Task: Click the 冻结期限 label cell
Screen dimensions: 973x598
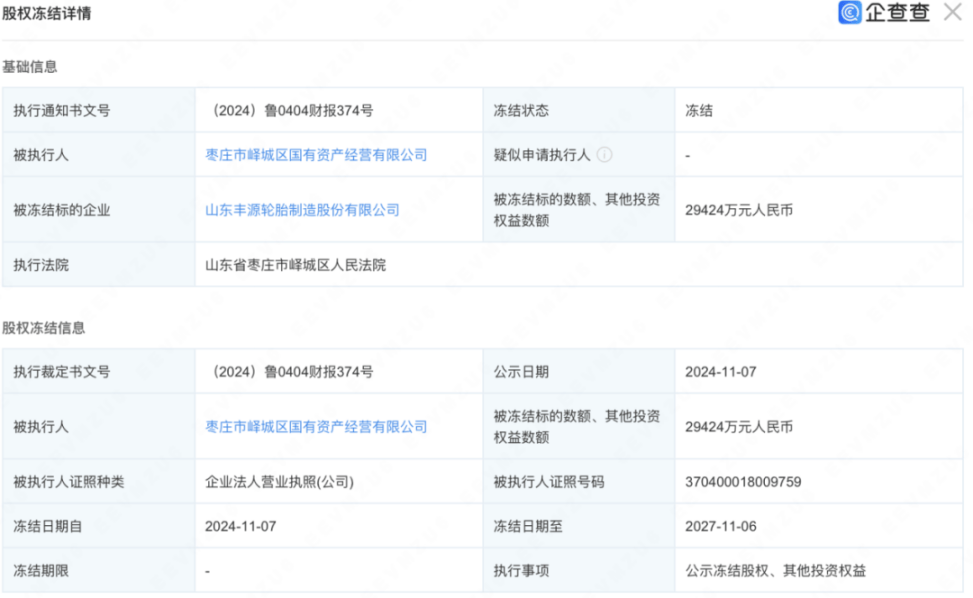Action: (x=99, y=570)
